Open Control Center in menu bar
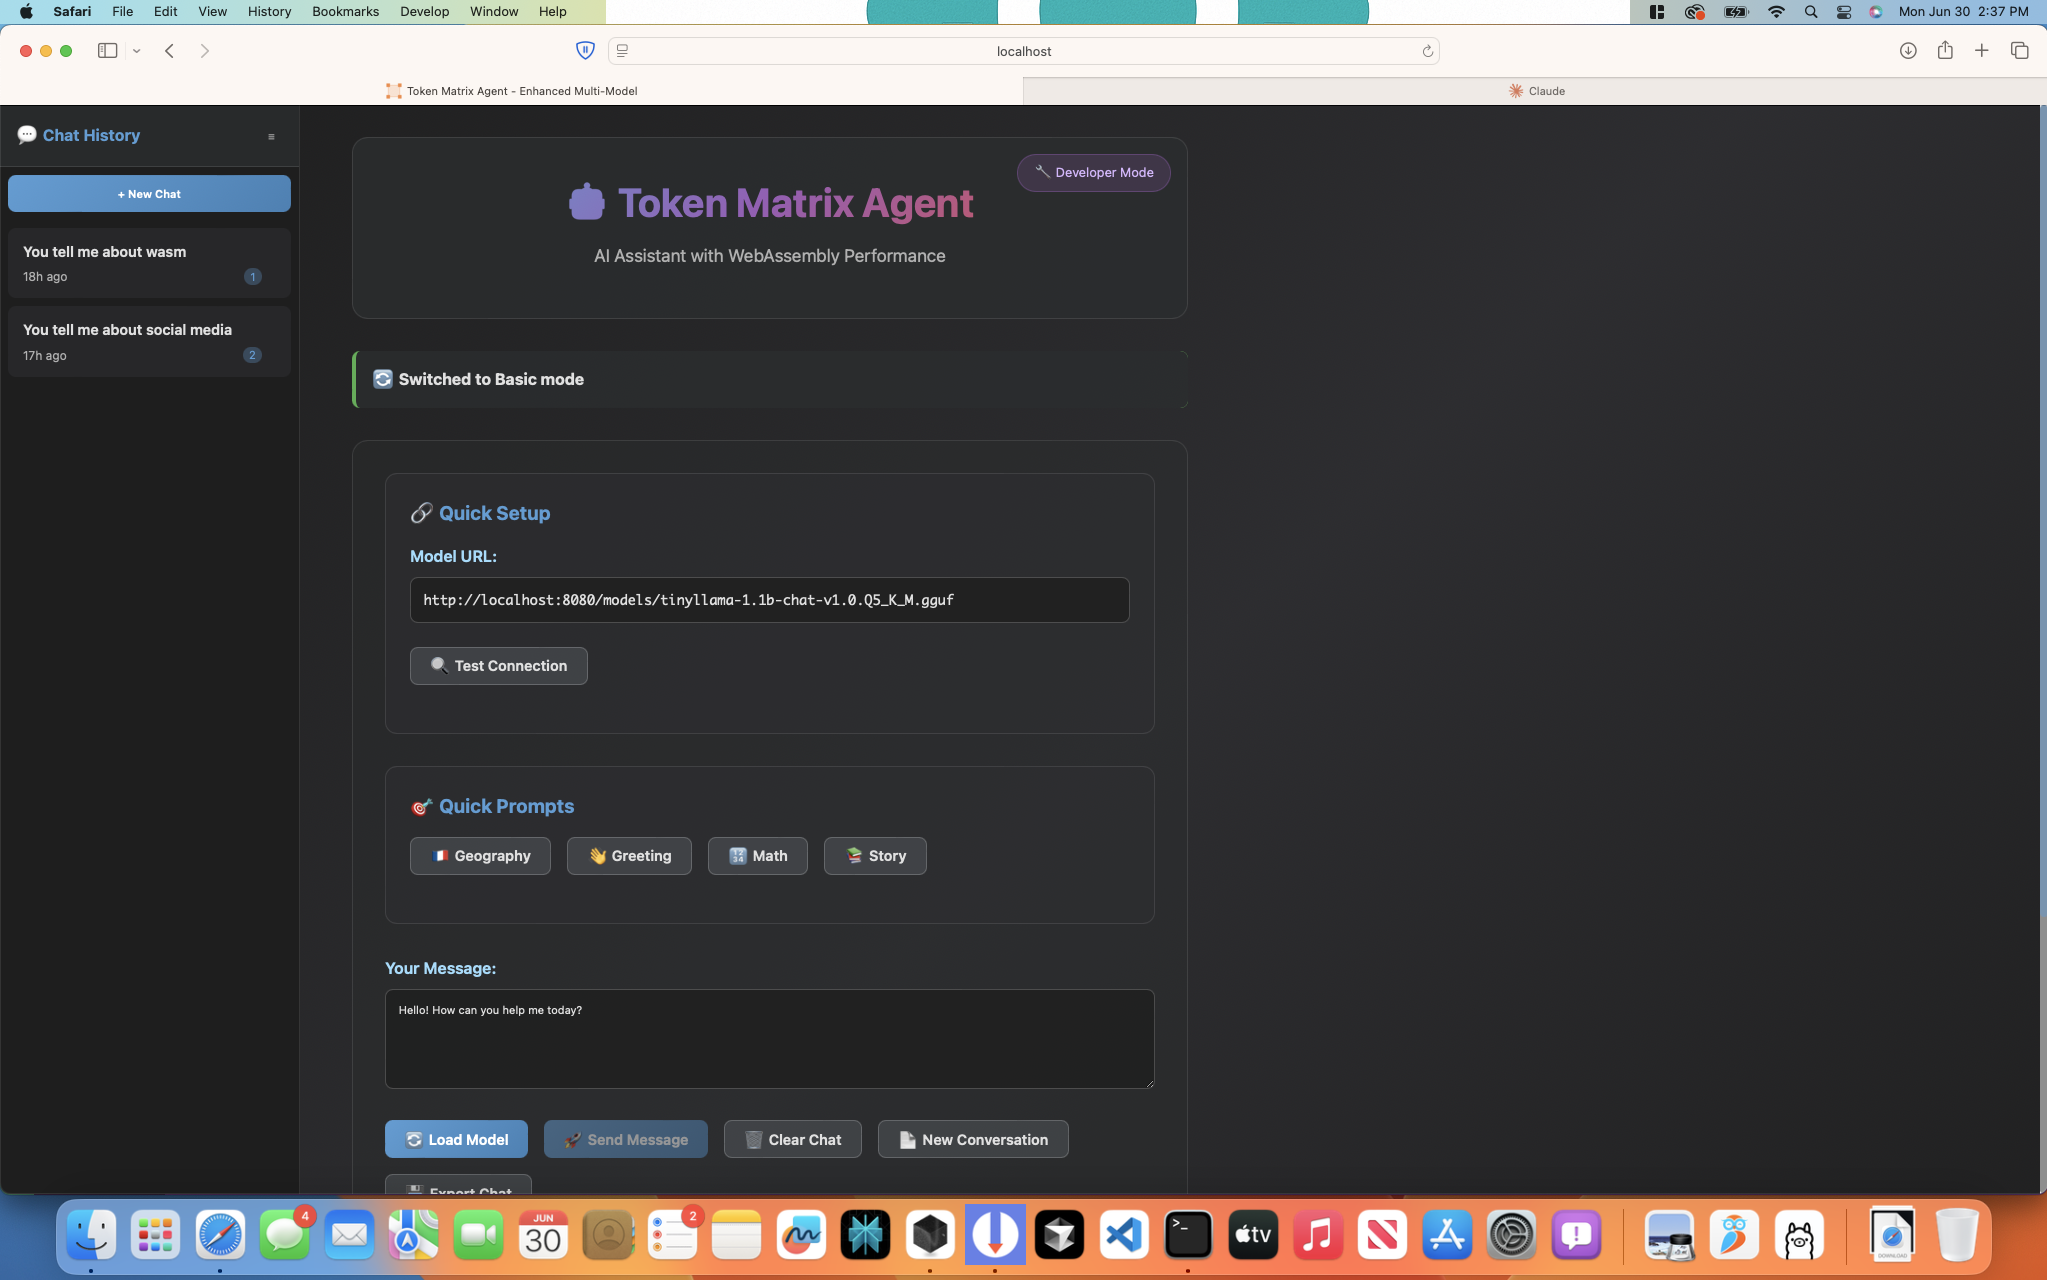 1844,12
